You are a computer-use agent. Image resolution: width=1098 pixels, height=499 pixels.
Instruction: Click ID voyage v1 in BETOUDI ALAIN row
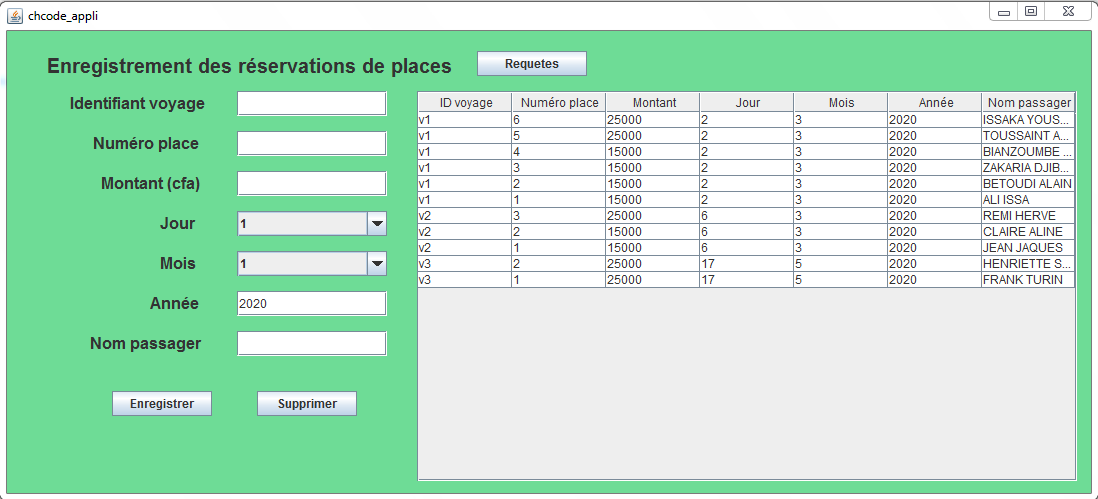(465, 184)
